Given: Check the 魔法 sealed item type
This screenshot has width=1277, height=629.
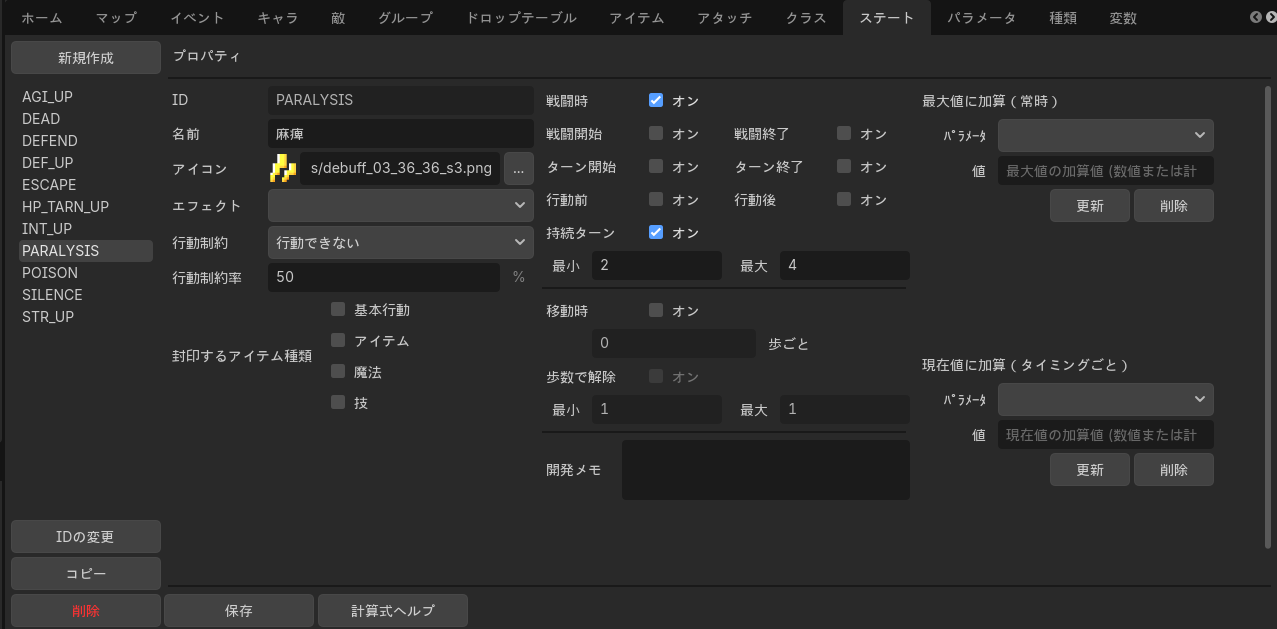Looking at the screenshot, I should click(338, 372).
